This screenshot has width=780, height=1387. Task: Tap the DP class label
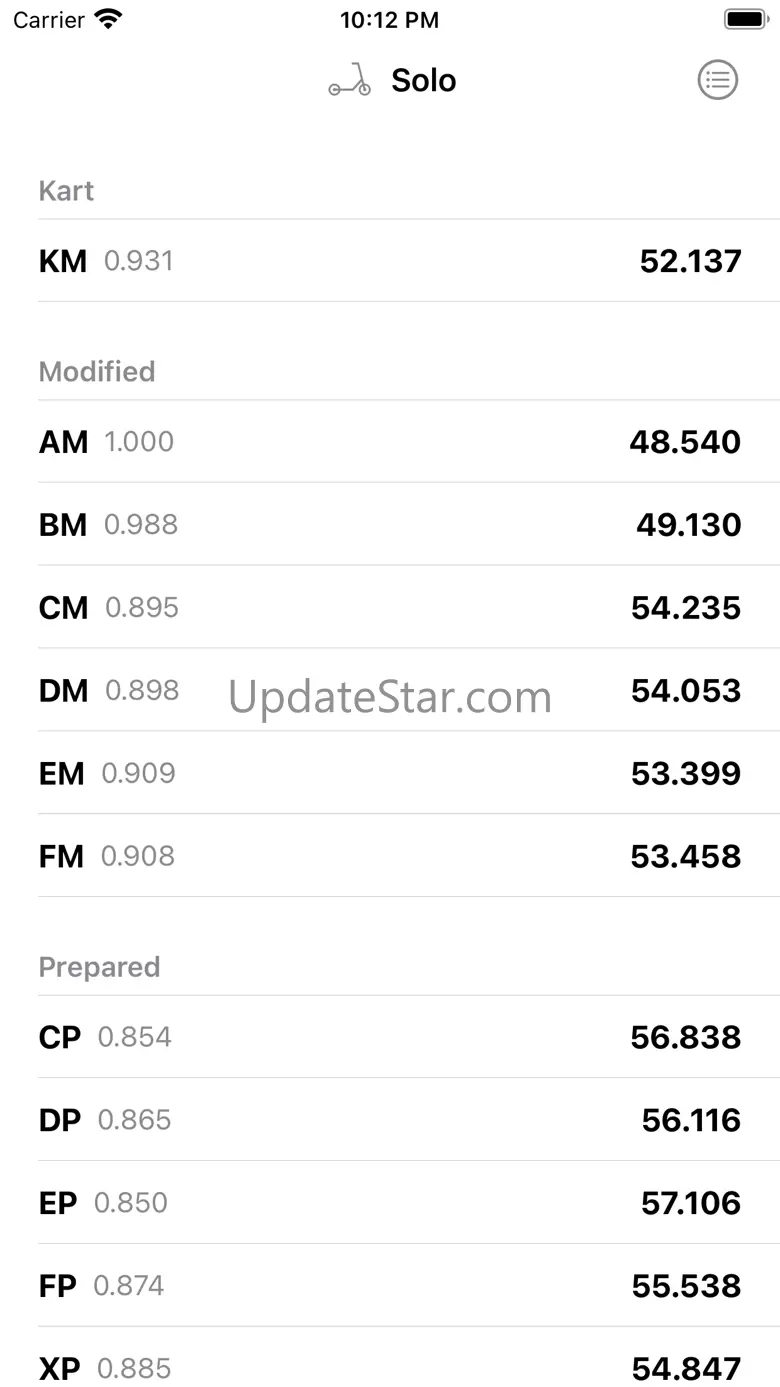[x=60, y=1120]
